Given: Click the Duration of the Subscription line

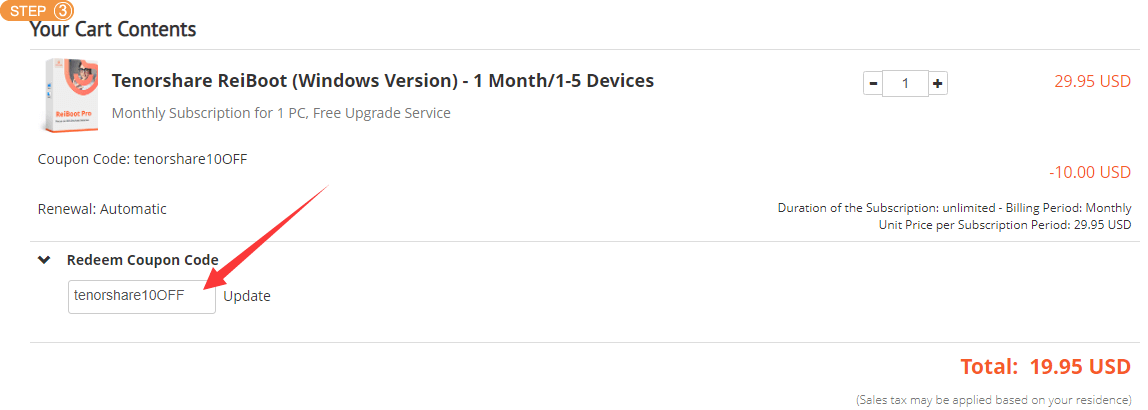Looking at the screenshot, I should point(954,208).
